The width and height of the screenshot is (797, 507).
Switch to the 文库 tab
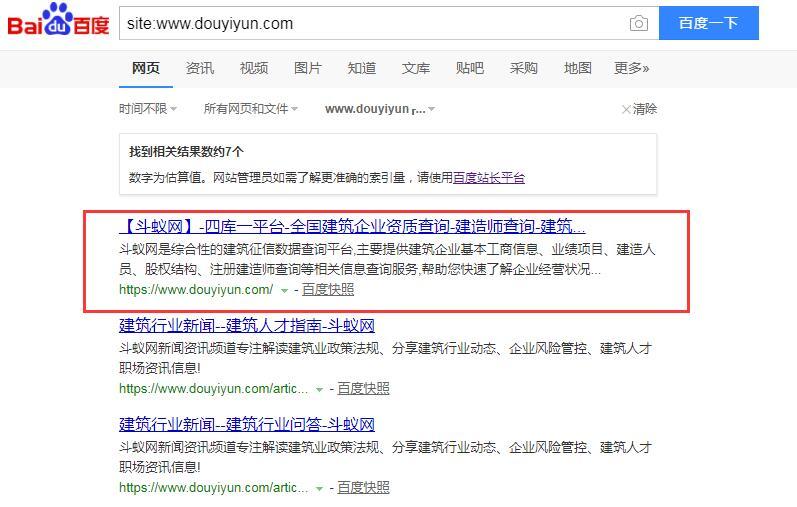click(416, 68)
